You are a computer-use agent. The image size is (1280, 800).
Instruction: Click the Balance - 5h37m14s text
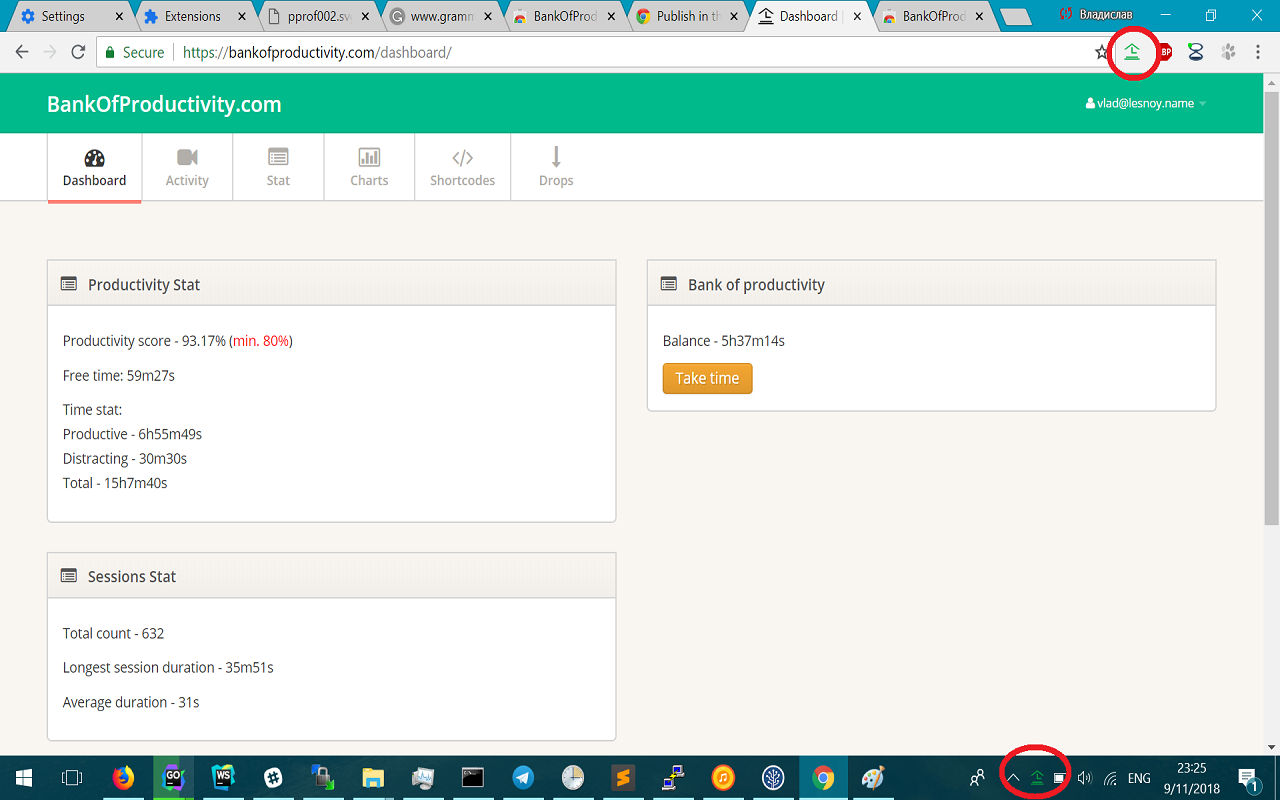tap(724, 341)
